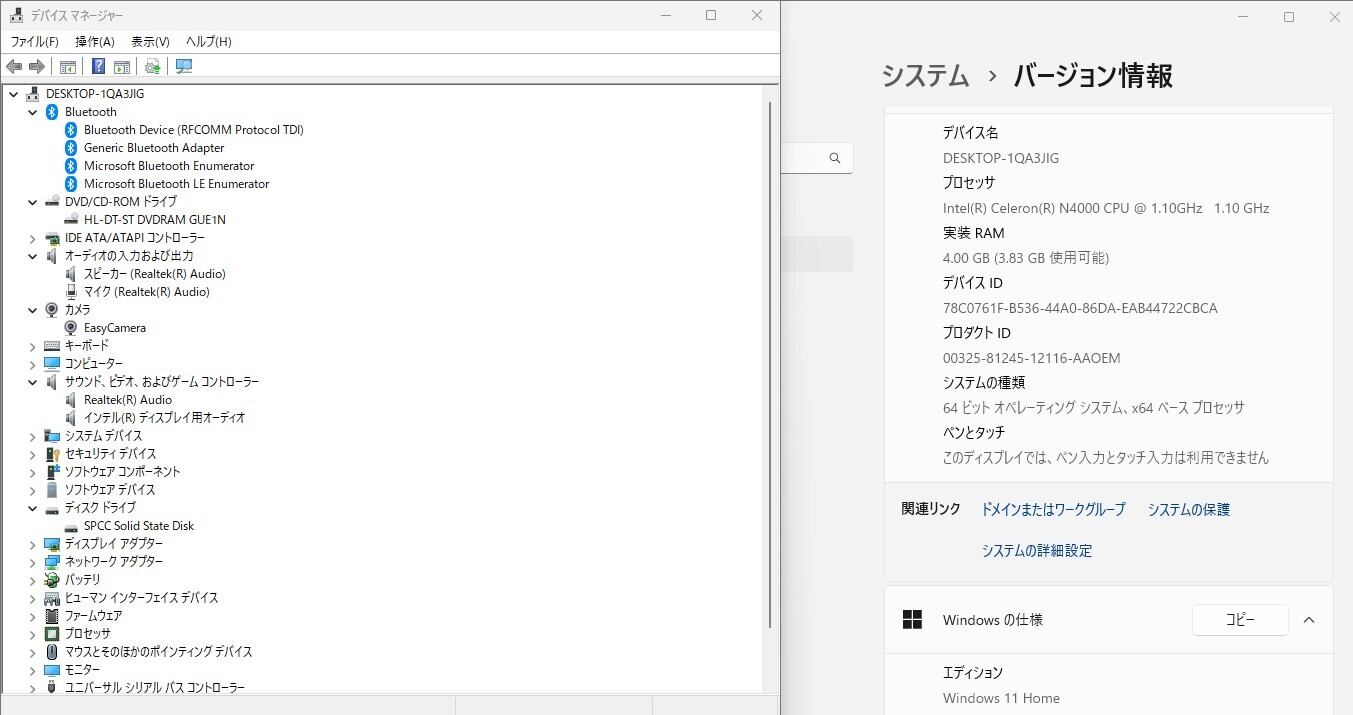The height and width of the screenshot is (715, 1353).
Task: Click the Back arrow in Device Manager toolbar
Action: pos(14,66)
